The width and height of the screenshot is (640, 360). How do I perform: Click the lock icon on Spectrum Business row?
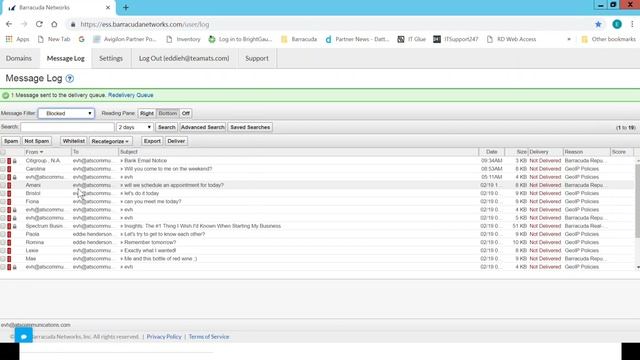[x=15, y=226]
